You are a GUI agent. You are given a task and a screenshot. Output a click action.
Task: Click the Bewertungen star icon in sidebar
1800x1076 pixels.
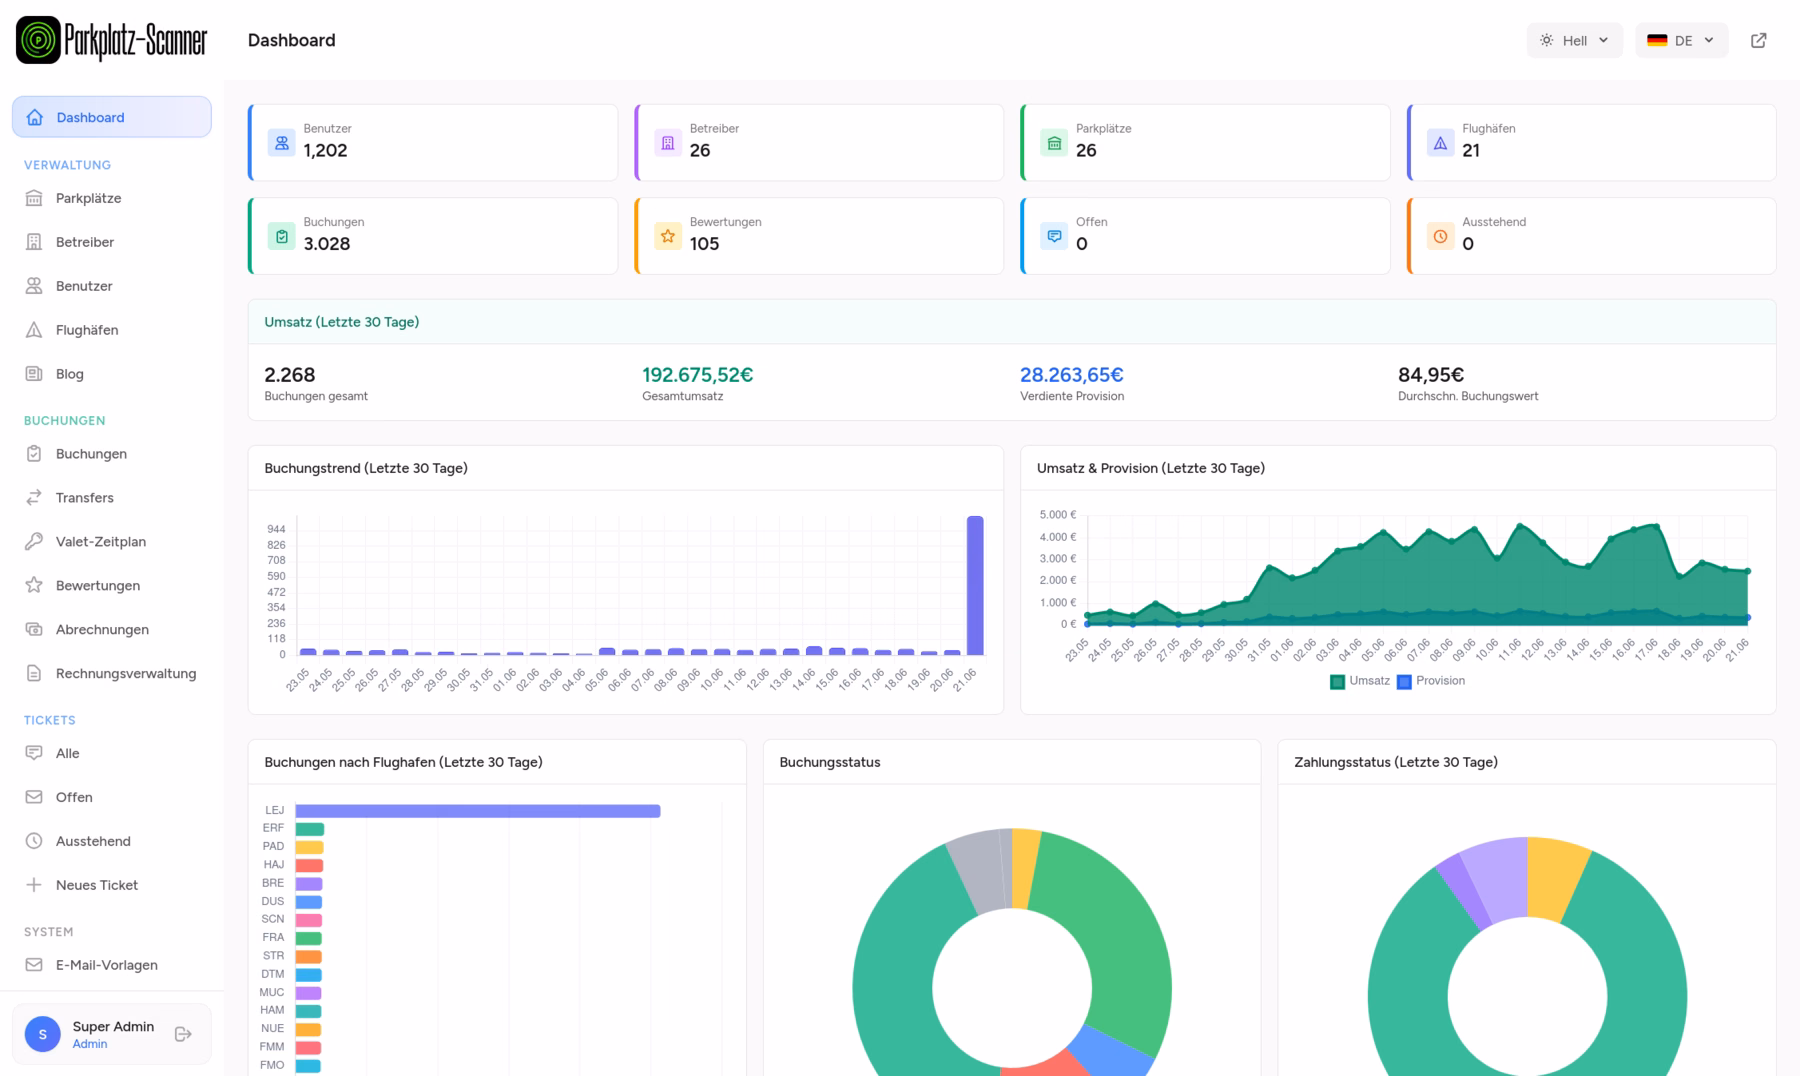(34, 586)
